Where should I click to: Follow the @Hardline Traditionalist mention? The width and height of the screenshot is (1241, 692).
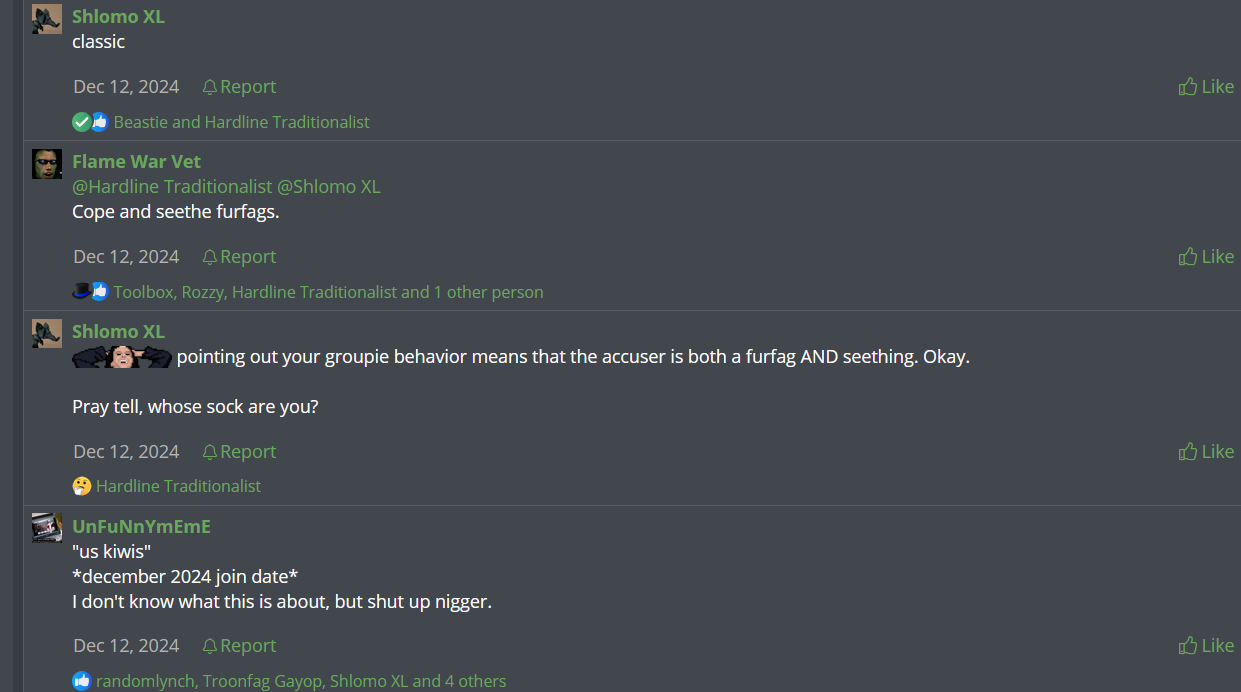click(172, 187)
